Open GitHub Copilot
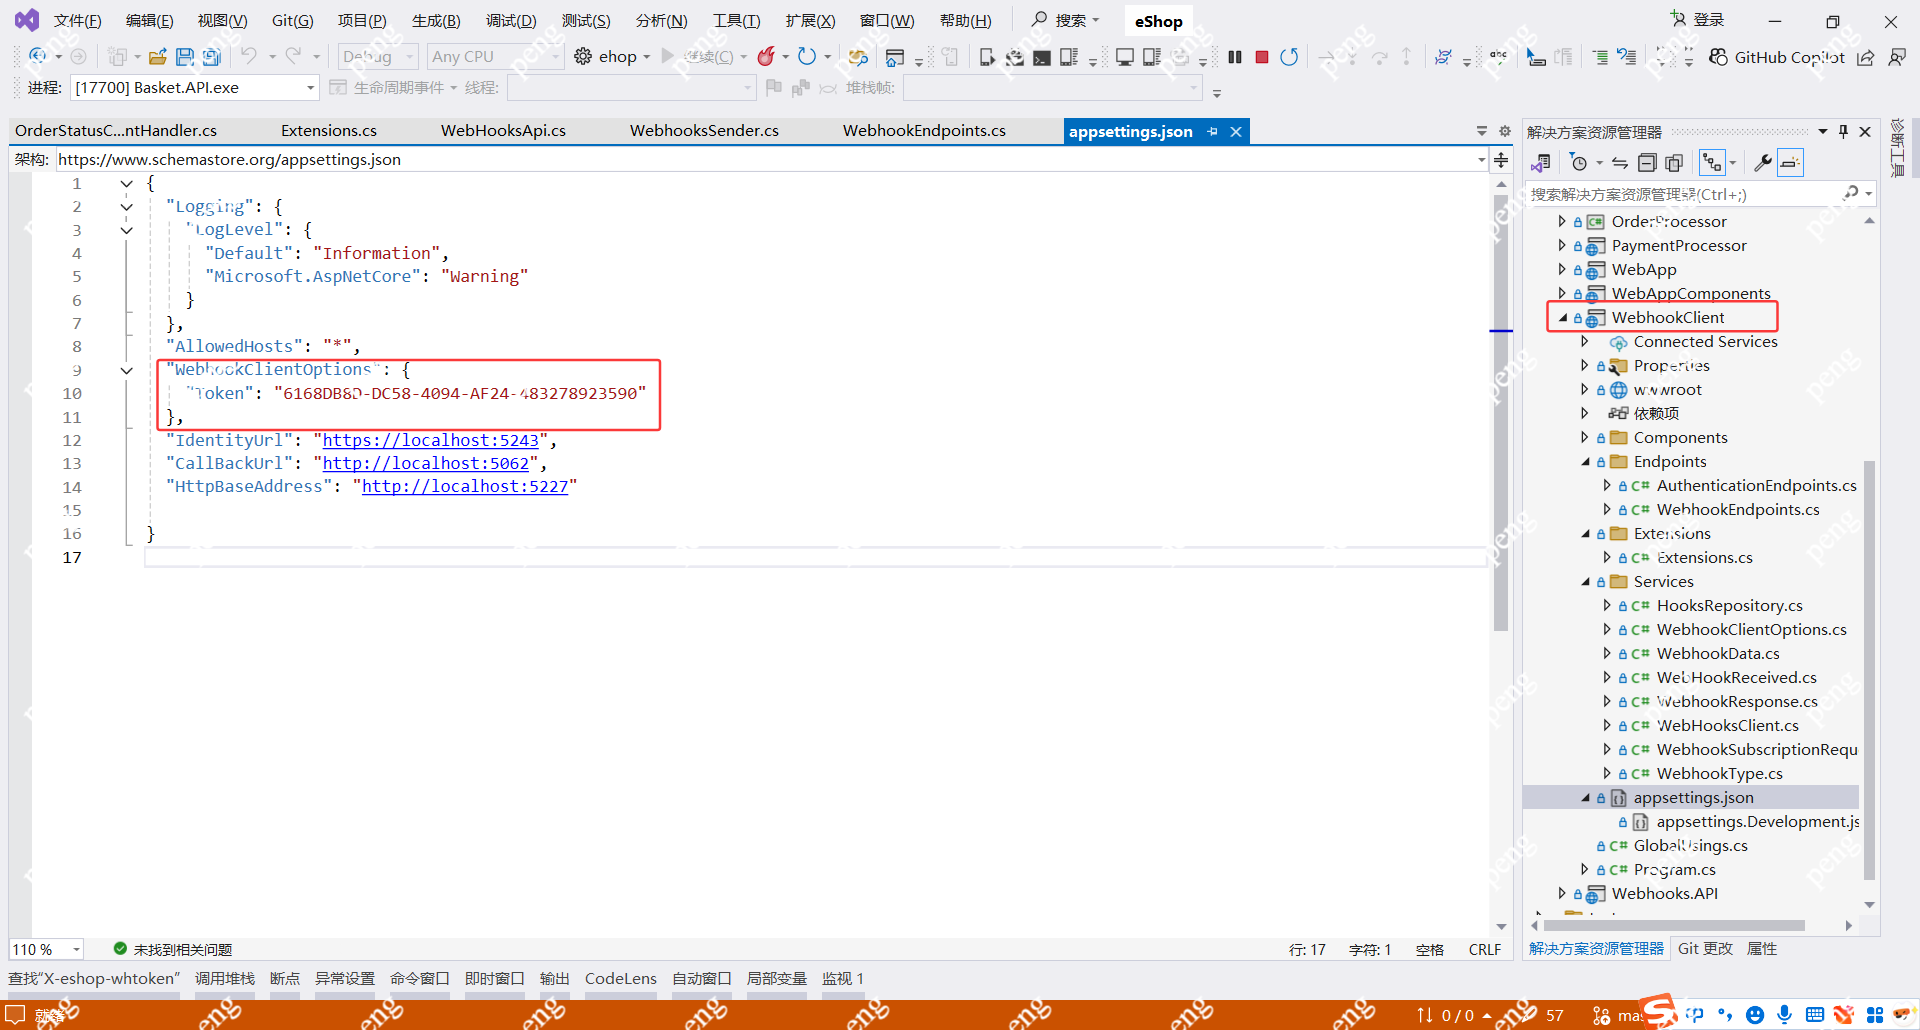Viewport: 1920px width, 1030px height. click(x=1777, y=57)
